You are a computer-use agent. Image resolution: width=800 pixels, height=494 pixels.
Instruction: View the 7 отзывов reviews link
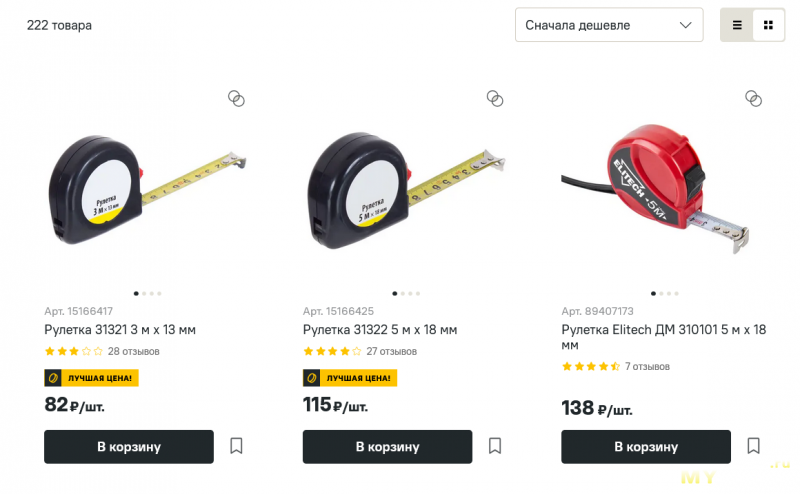click(647, 367)
